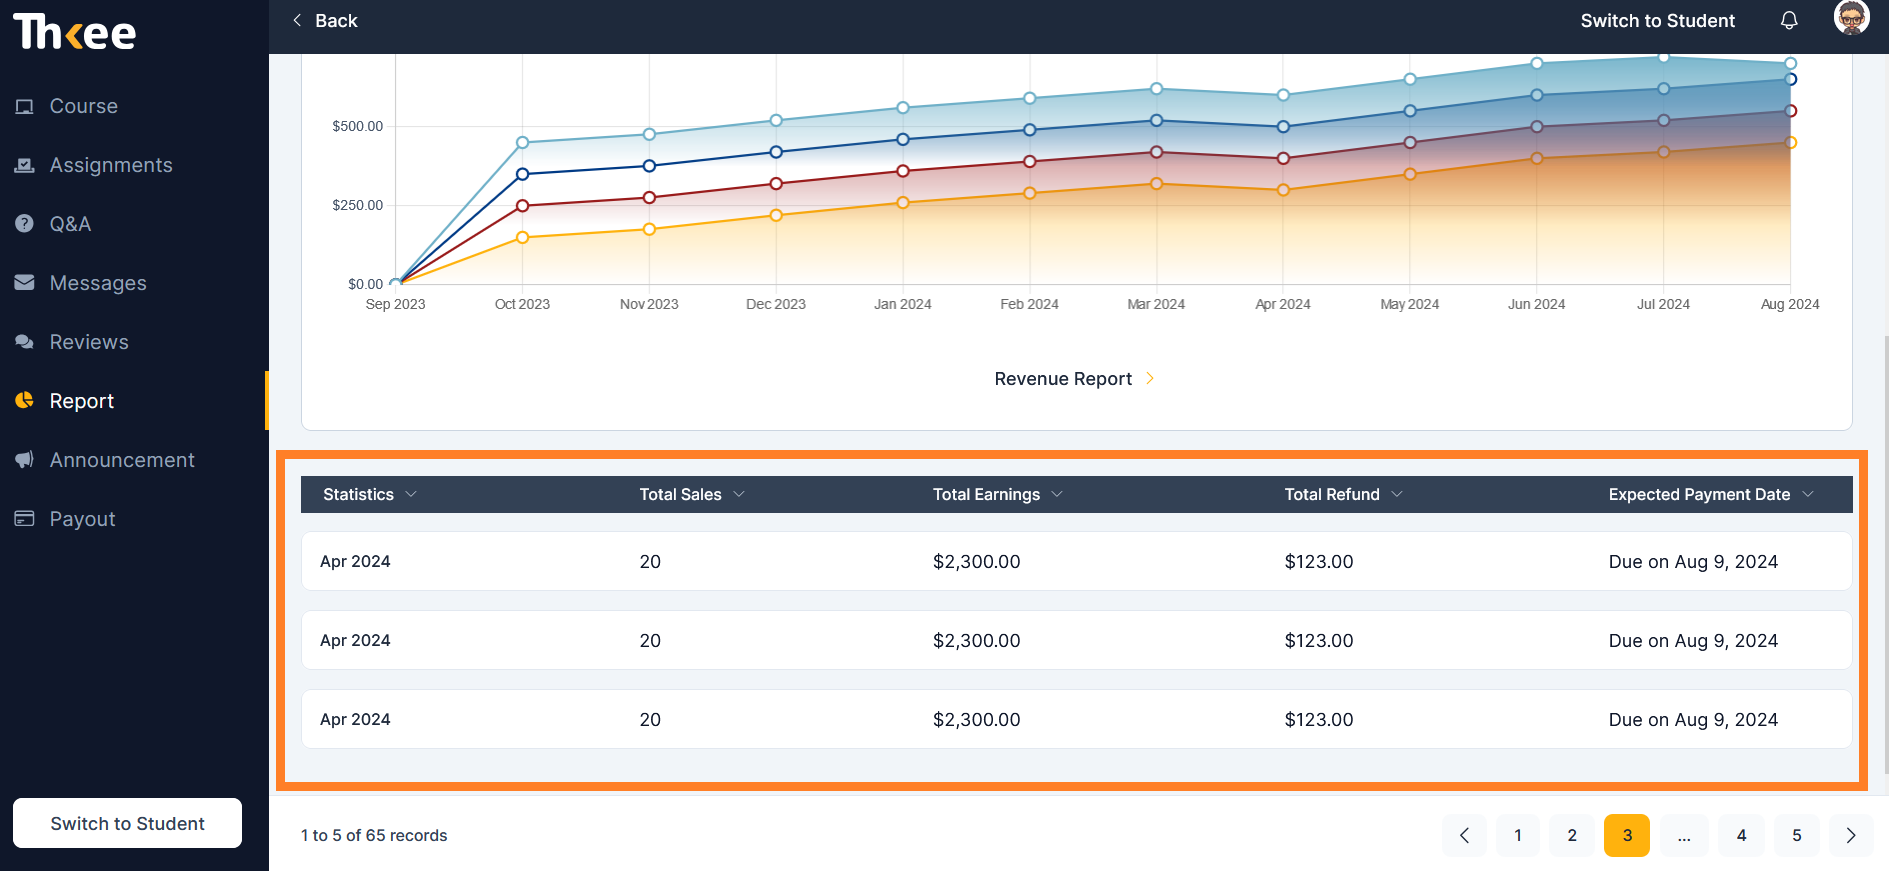This screenshot has width=1889, height=871.
Task: Click the Aug 2024 top chart point
Action: pyautogui.click(x=1790, y=63)
